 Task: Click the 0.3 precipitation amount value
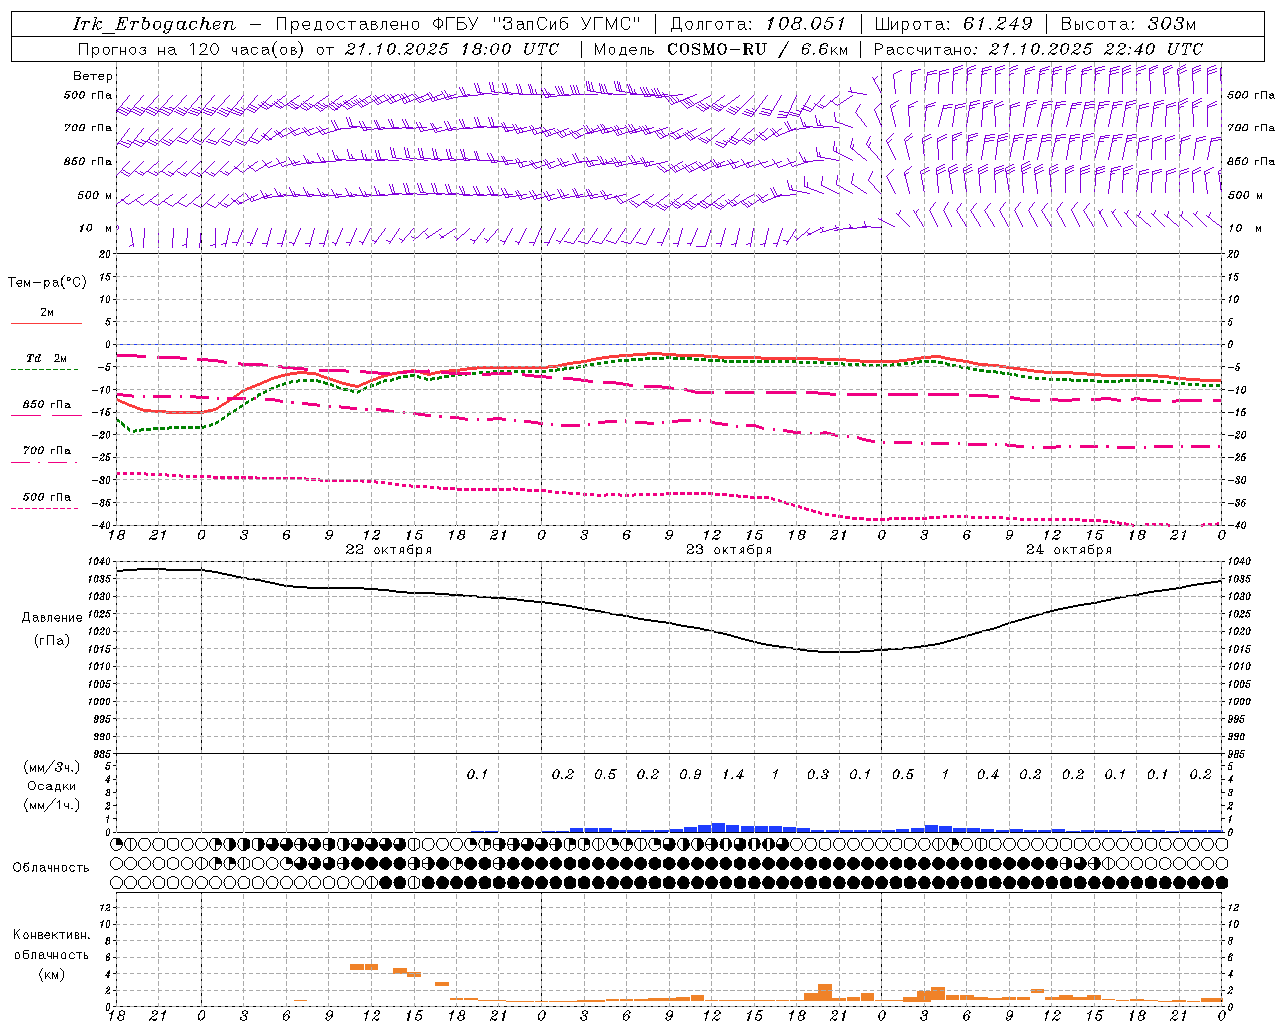[x=818, y=775]
